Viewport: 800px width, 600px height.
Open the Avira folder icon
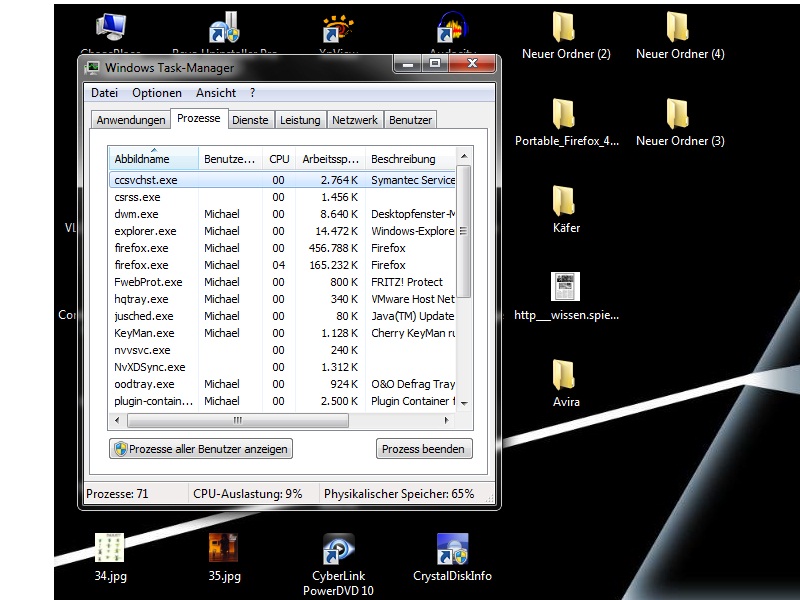(x=563, y=375)
